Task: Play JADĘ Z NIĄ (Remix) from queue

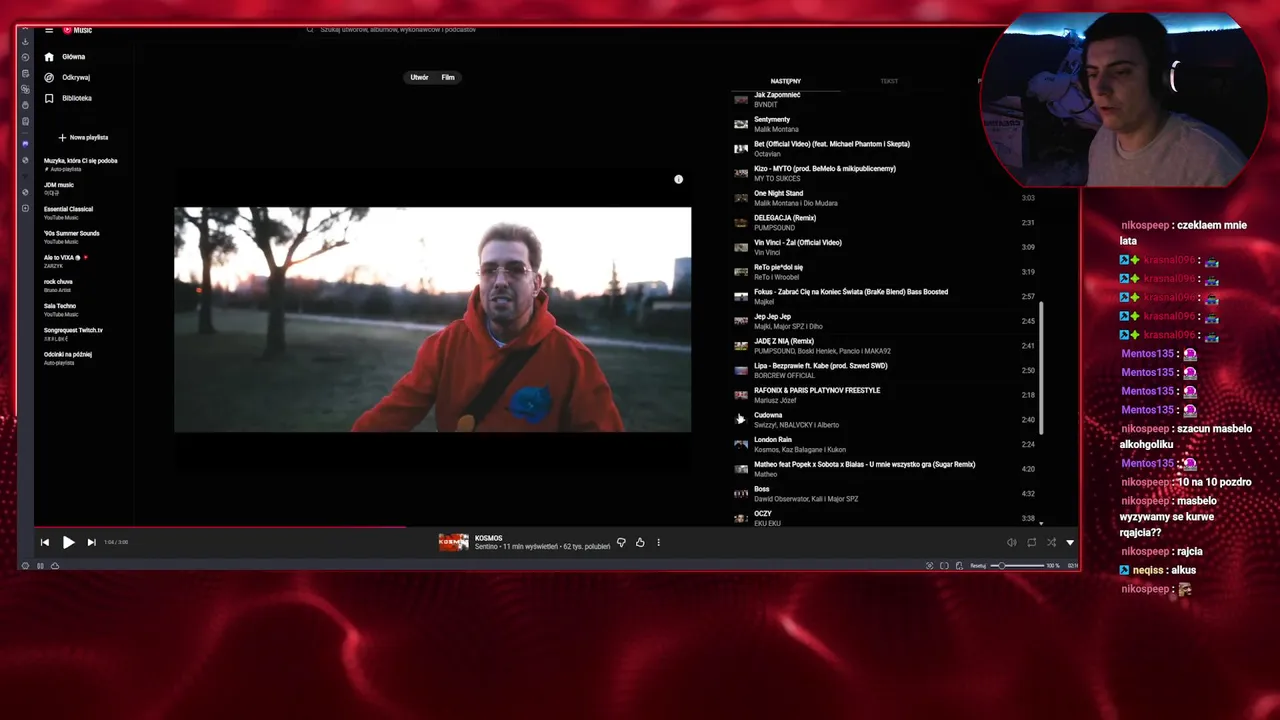Action: (885, 346)
